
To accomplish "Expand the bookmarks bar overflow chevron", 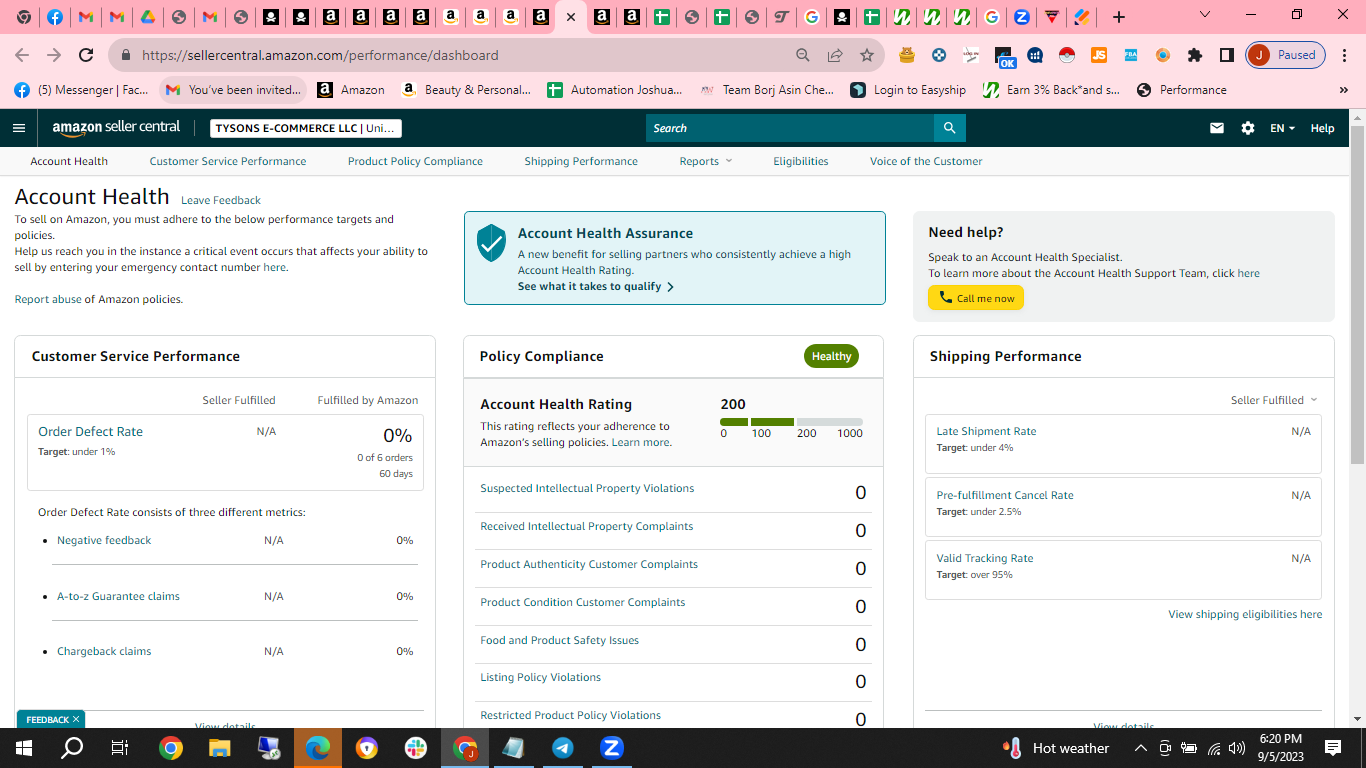I will (x=1344, y=90).
